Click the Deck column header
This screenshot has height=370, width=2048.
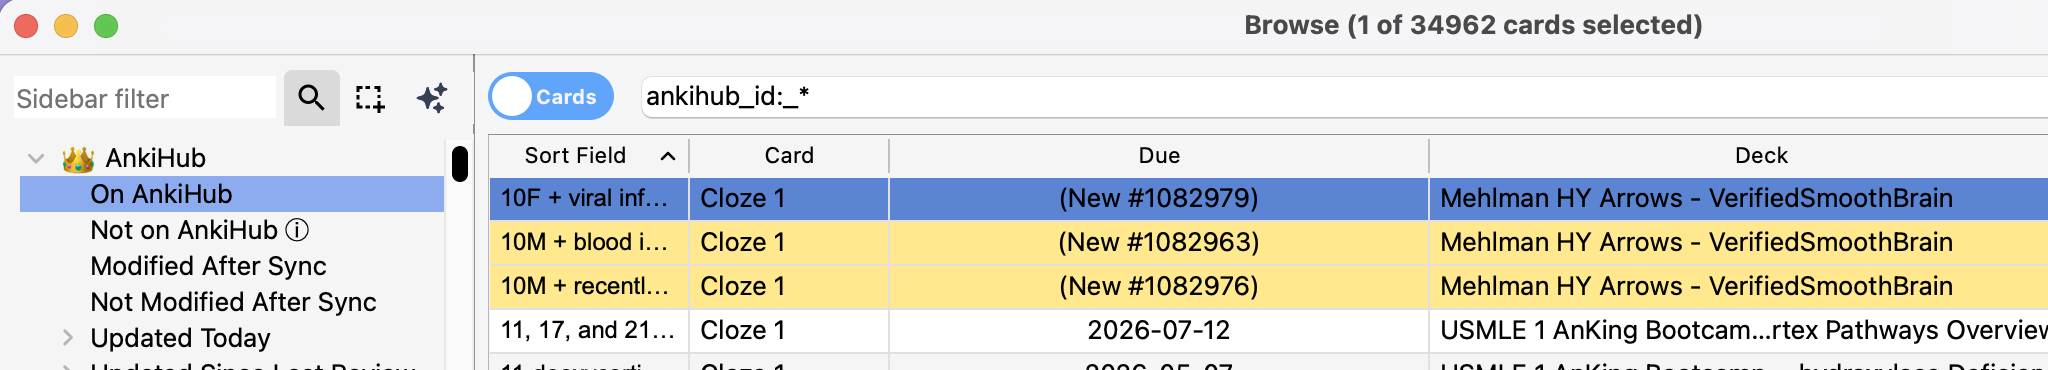coord(1760,156)
